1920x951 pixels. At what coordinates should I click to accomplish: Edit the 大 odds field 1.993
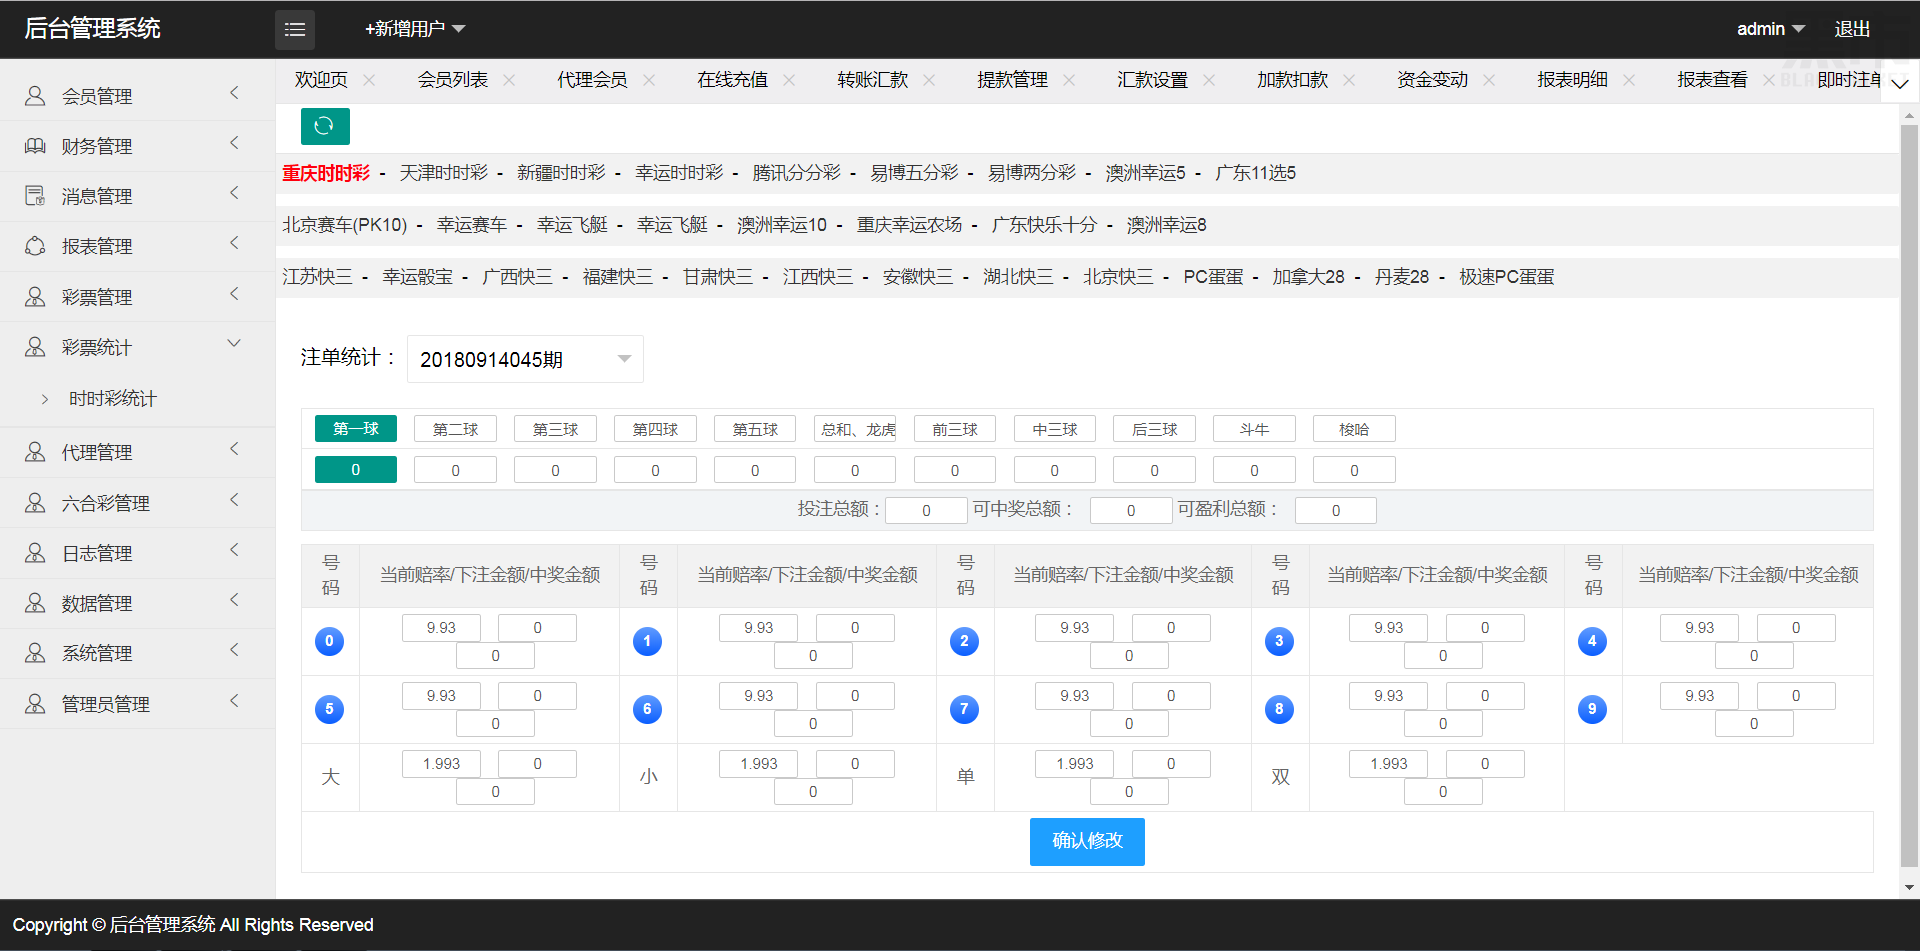point(441,764)
